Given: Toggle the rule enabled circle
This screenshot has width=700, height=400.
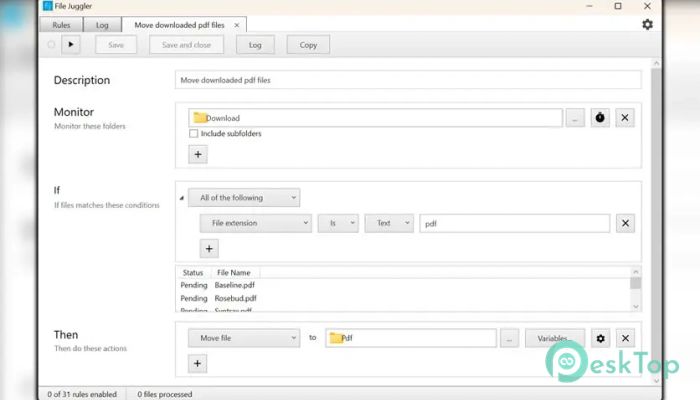Looking at the screenshot, I should (x=51, y=45).
